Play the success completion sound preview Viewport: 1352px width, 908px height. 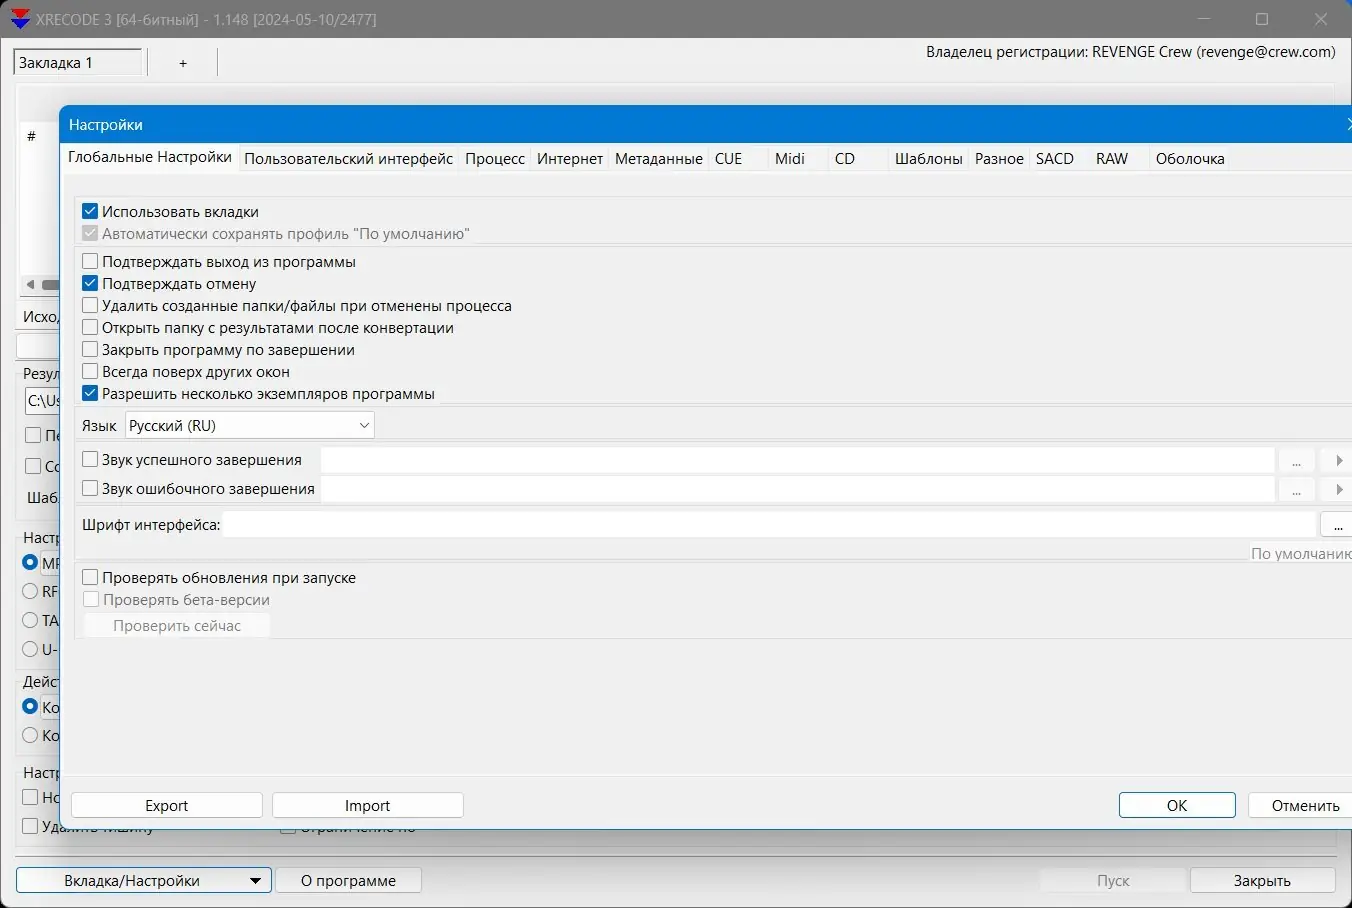[x=1338, y=461]
